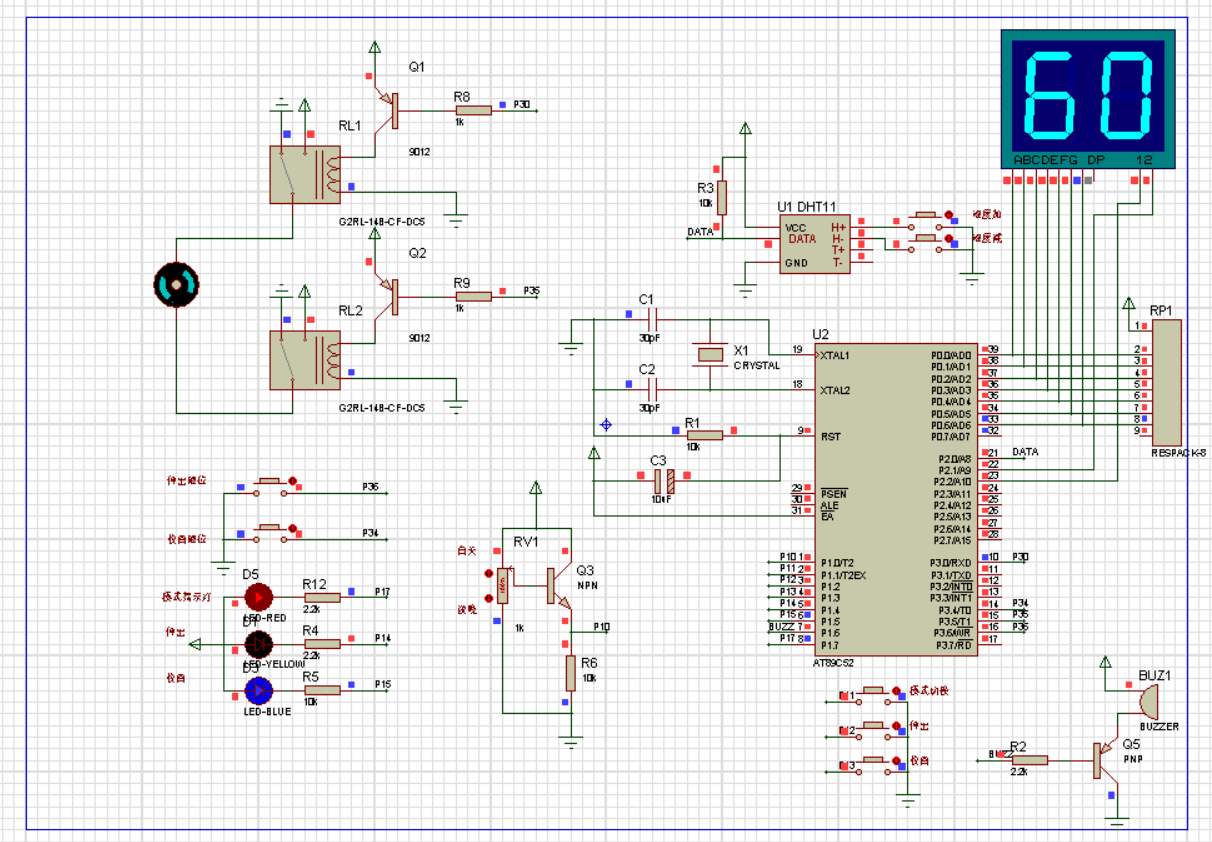
Task: Click the RST pin label on U2
Action: pyautogui.click(x=830, y=436)
